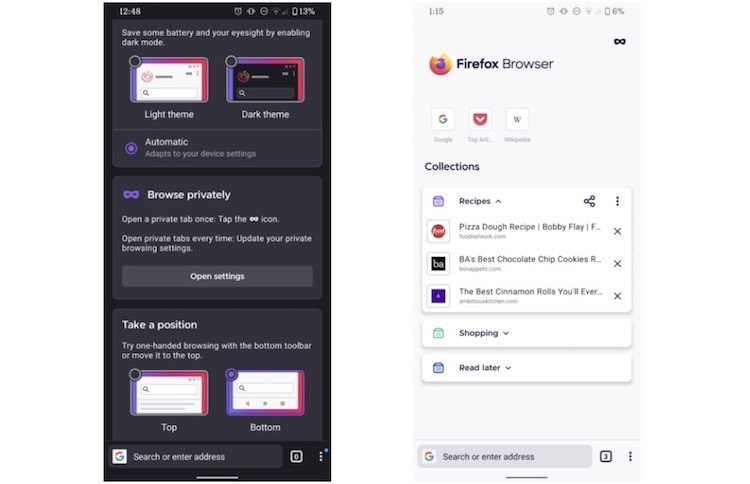Open the three-dot menu in the light toolbar
The height and width of the screenshot is (484, 750).
(630, 457)
